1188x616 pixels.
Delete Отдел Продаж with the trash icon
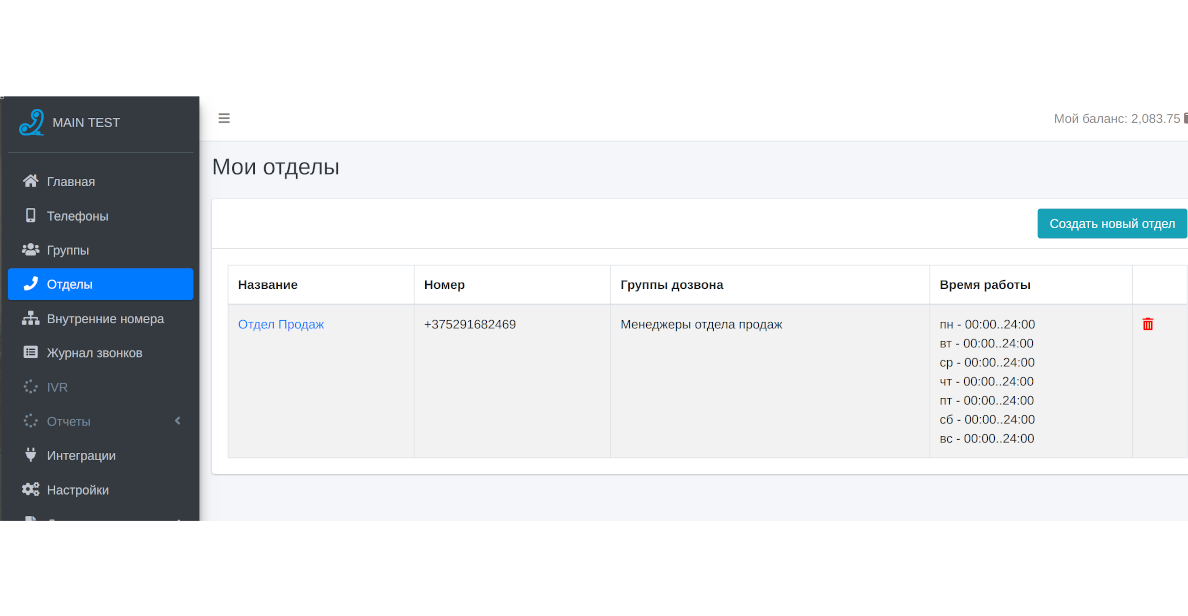pyautogui.click(x=1147, y=323)
